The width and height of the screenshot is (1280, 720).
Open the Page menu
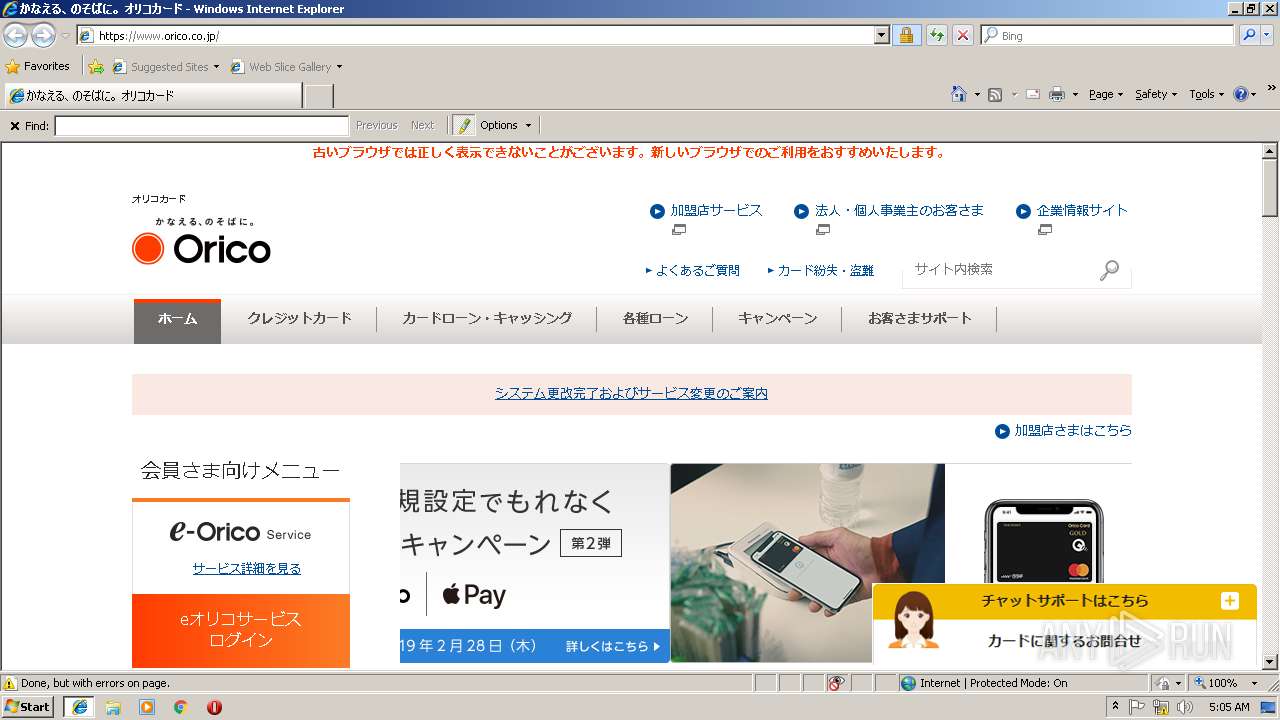point(1106,94)
